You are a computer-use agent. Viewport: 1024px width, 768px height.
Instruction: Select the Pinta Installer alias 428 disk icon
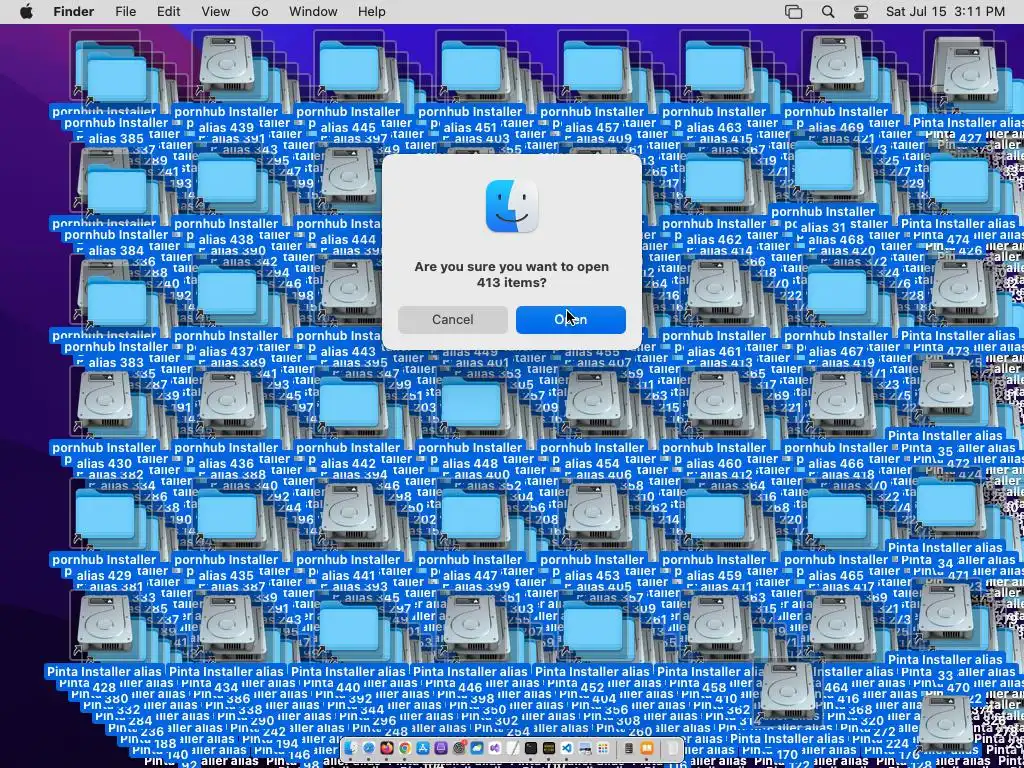[104, 625]
